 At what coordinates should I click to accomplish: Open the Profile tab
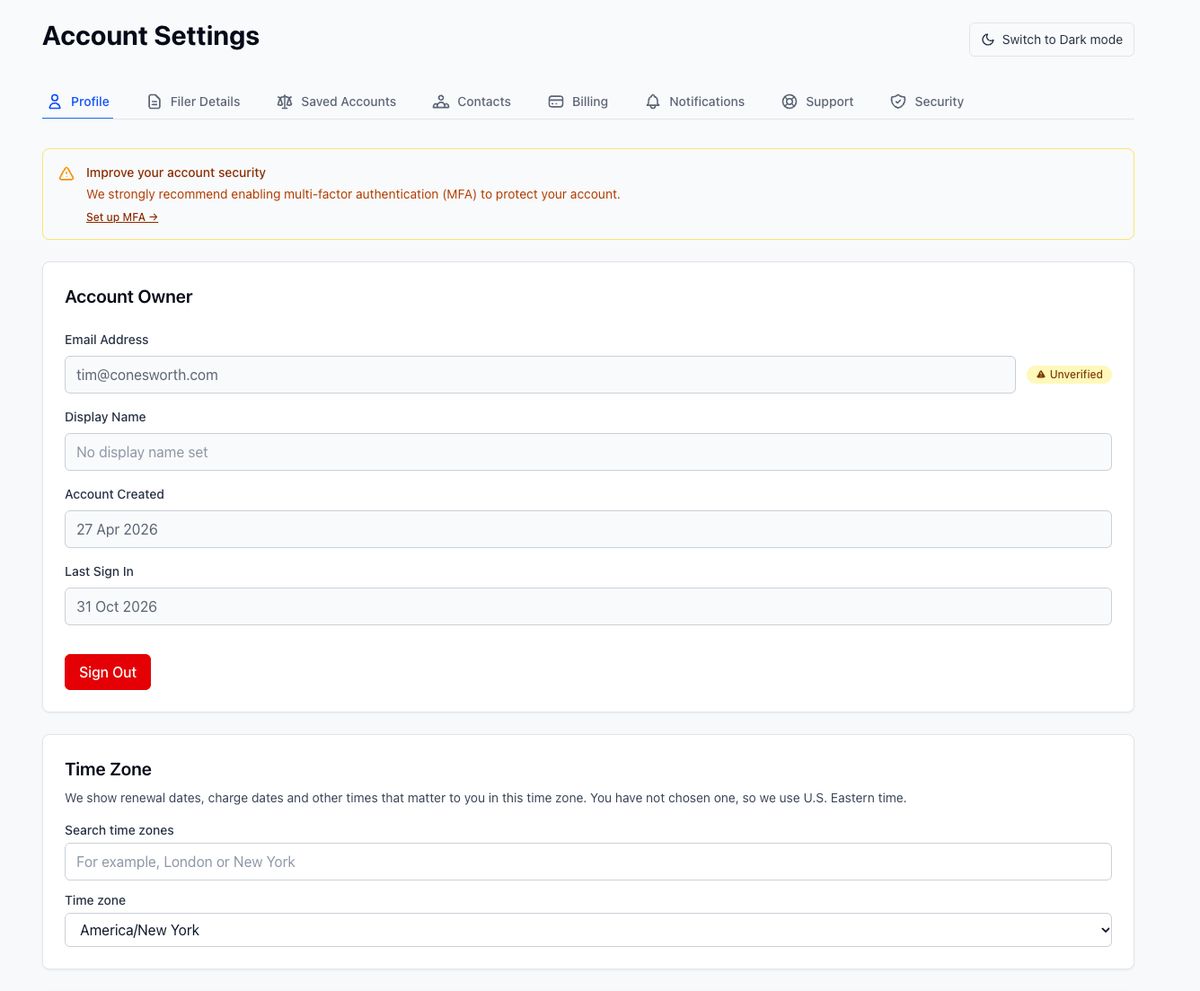click(x=78, y=101)
